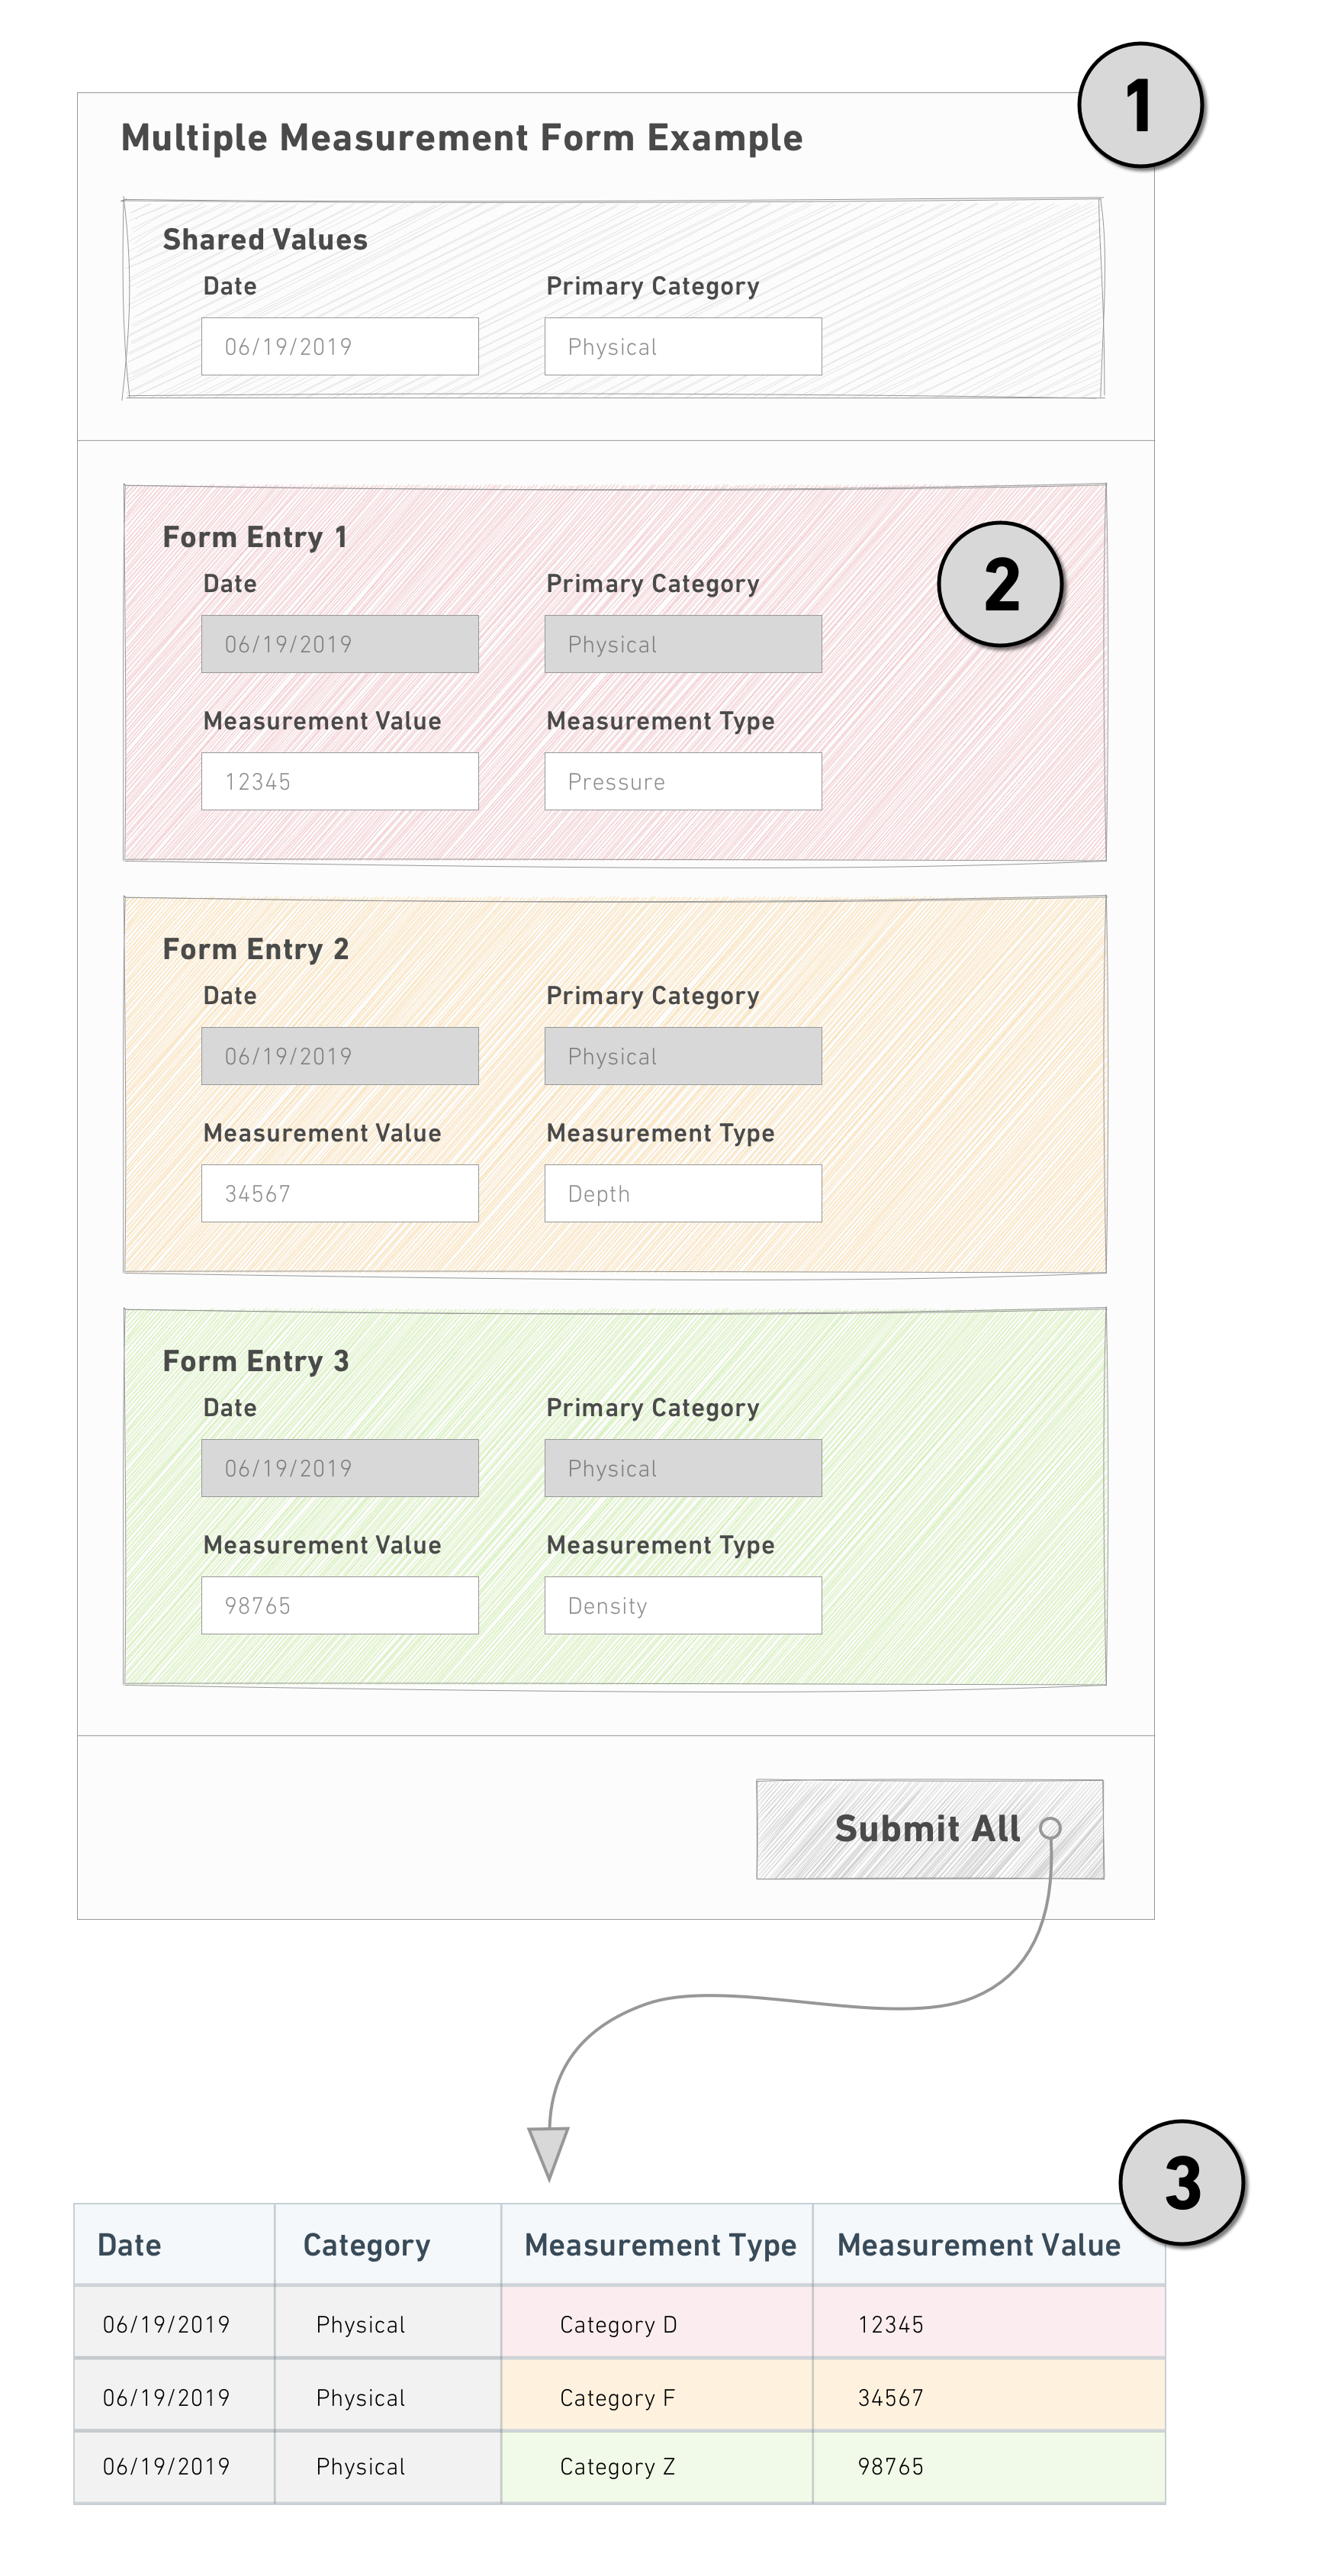
Task: Click the Submit All button
Action: coord(930,1829)
